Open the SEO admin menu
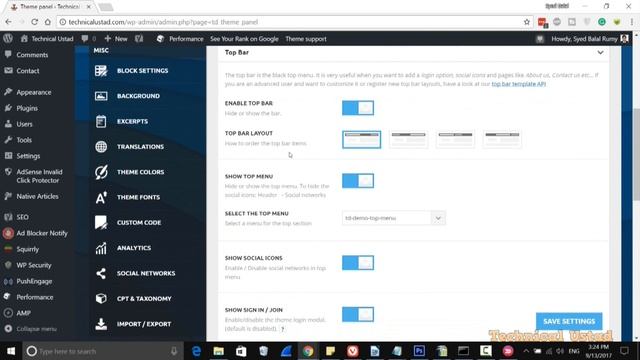The image size is (640, 360). (x=22, y=217)
